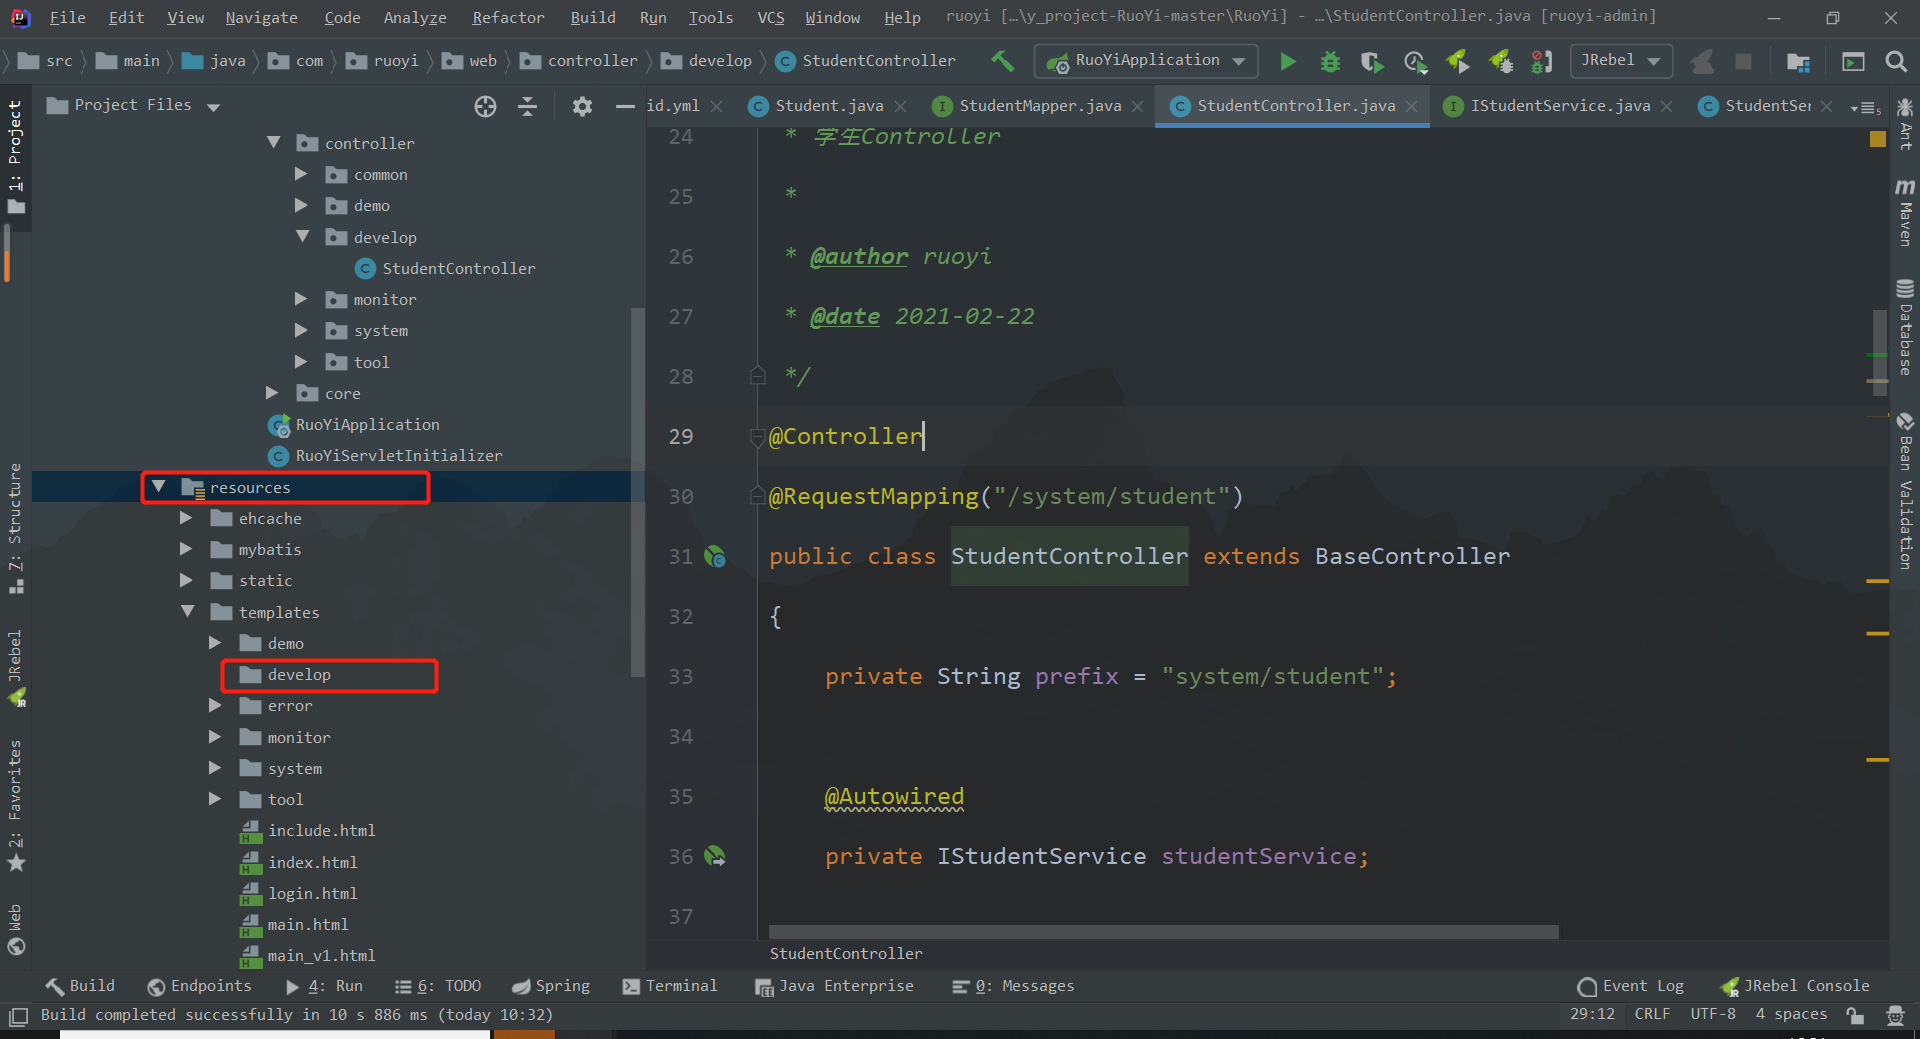The image size is (1920, 1039).
Task: Open the Bean Validation side panel
Action: [1905, 490]
